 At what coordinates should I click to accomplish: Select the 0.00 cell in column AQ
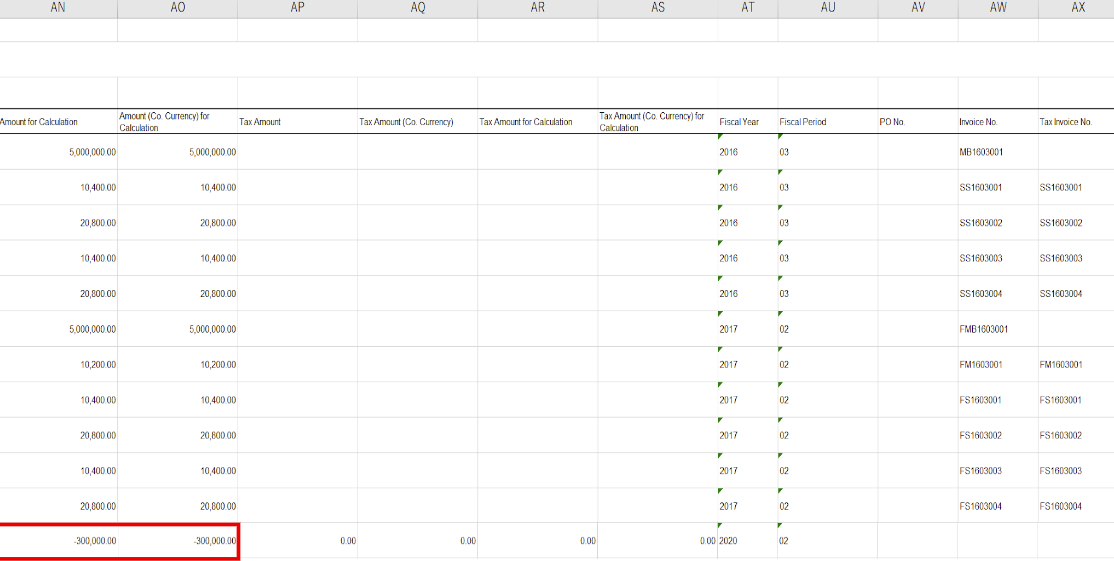(x=418, y=541)
